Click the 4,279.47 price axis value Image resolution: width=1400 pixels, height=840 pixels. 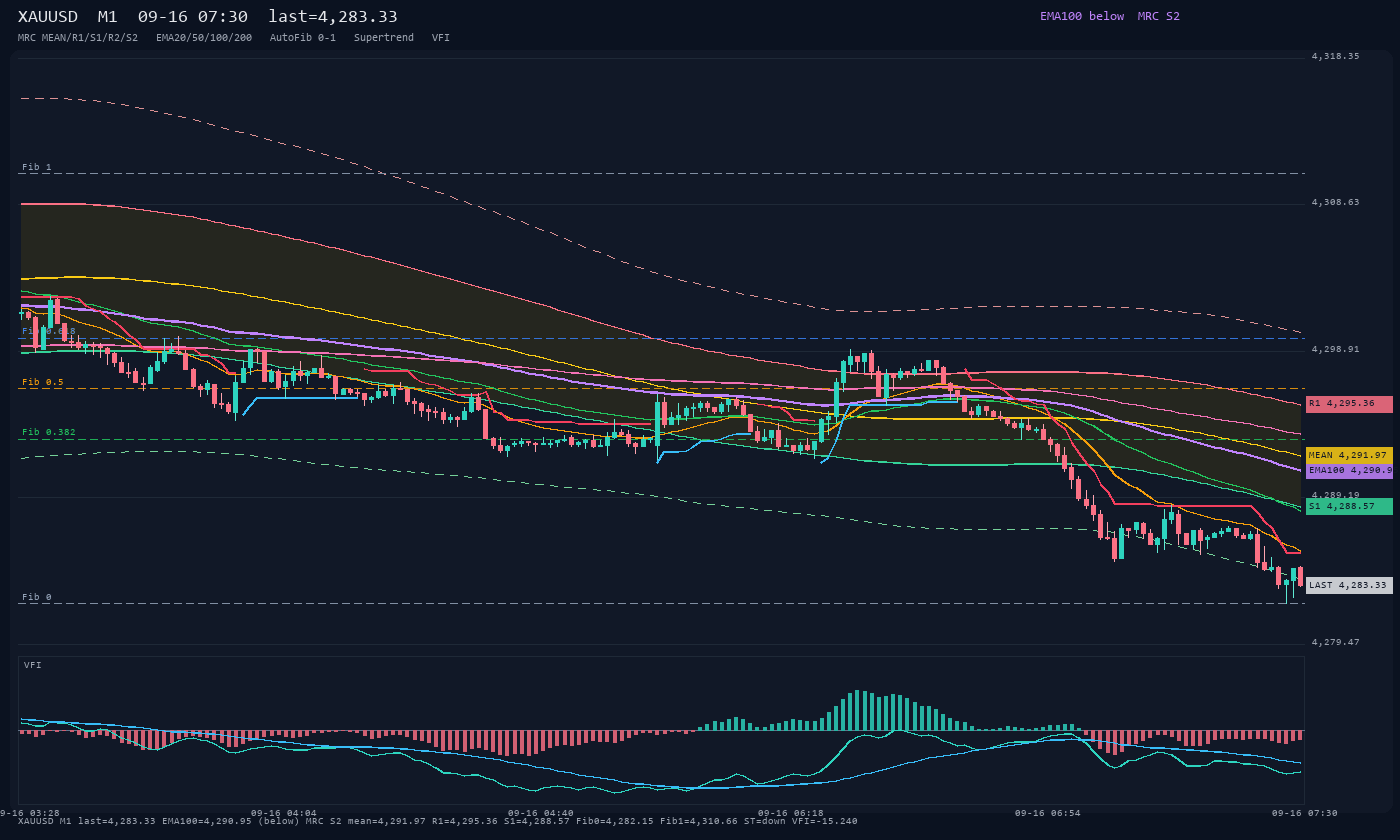pyautogui.click(x=1336, y=642)
